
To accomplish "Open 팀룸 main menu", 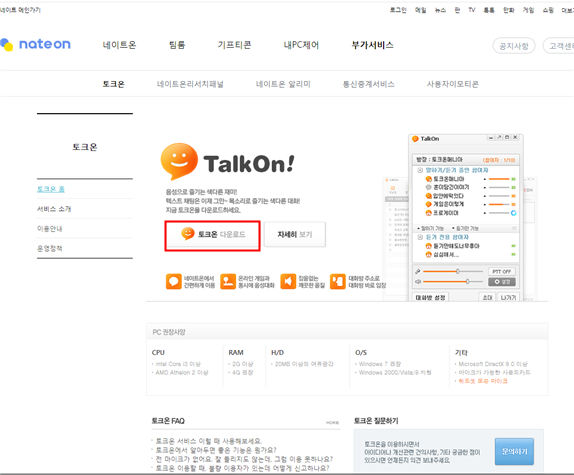I will pos(177,45).
